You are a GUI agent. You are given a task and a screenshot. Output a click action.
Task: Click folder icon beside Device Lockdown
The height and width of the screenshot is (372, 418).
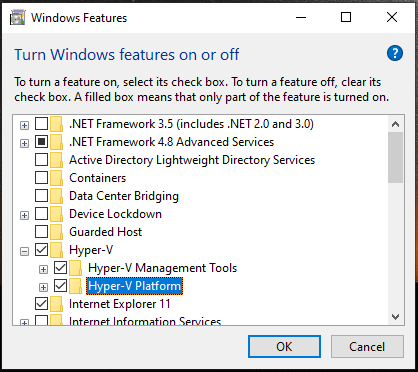click(57, 214)
